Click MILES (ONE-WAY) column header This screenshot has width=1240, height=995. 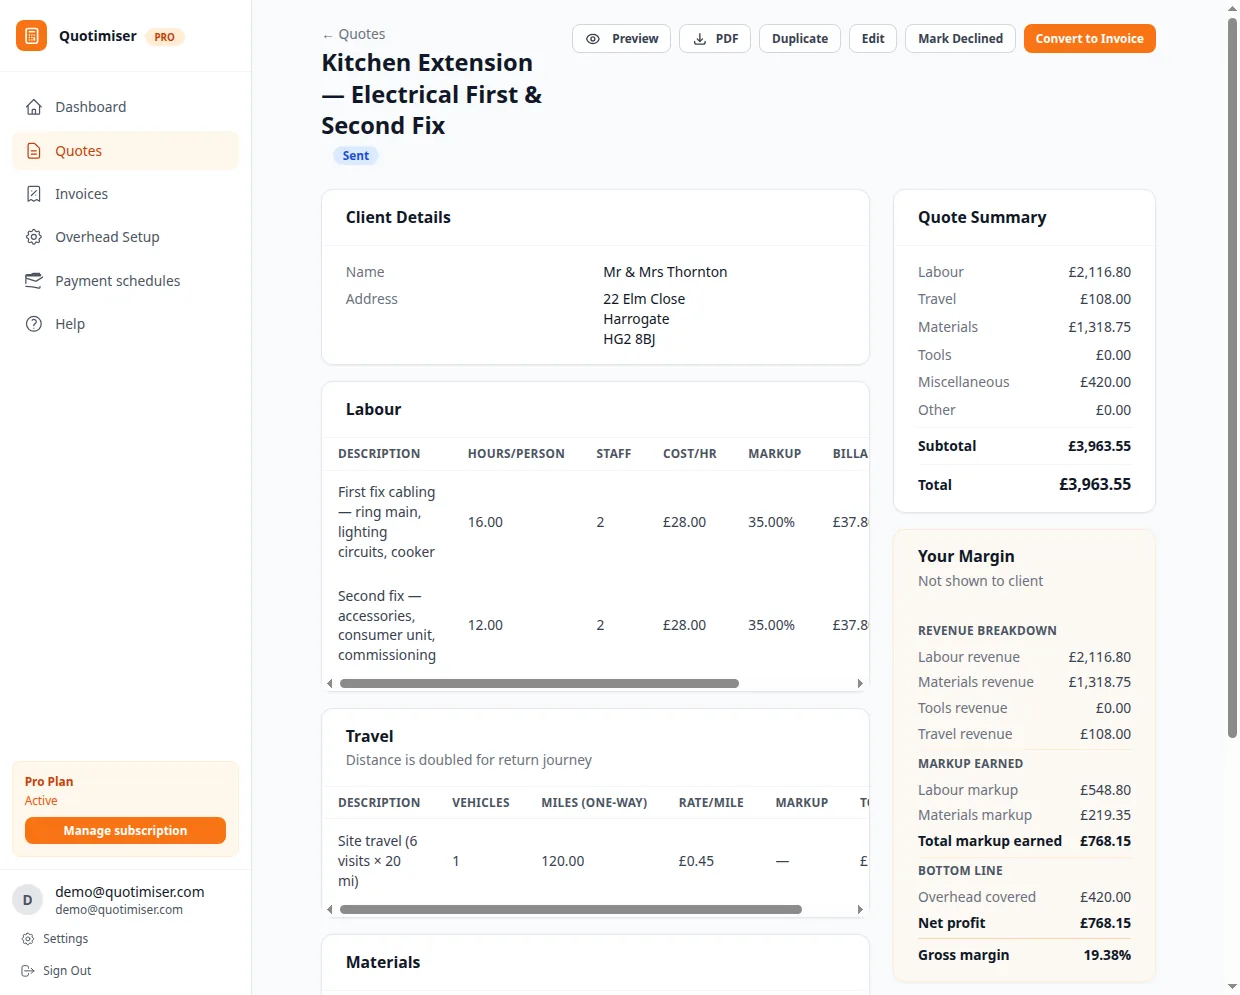tap(594, 803)
